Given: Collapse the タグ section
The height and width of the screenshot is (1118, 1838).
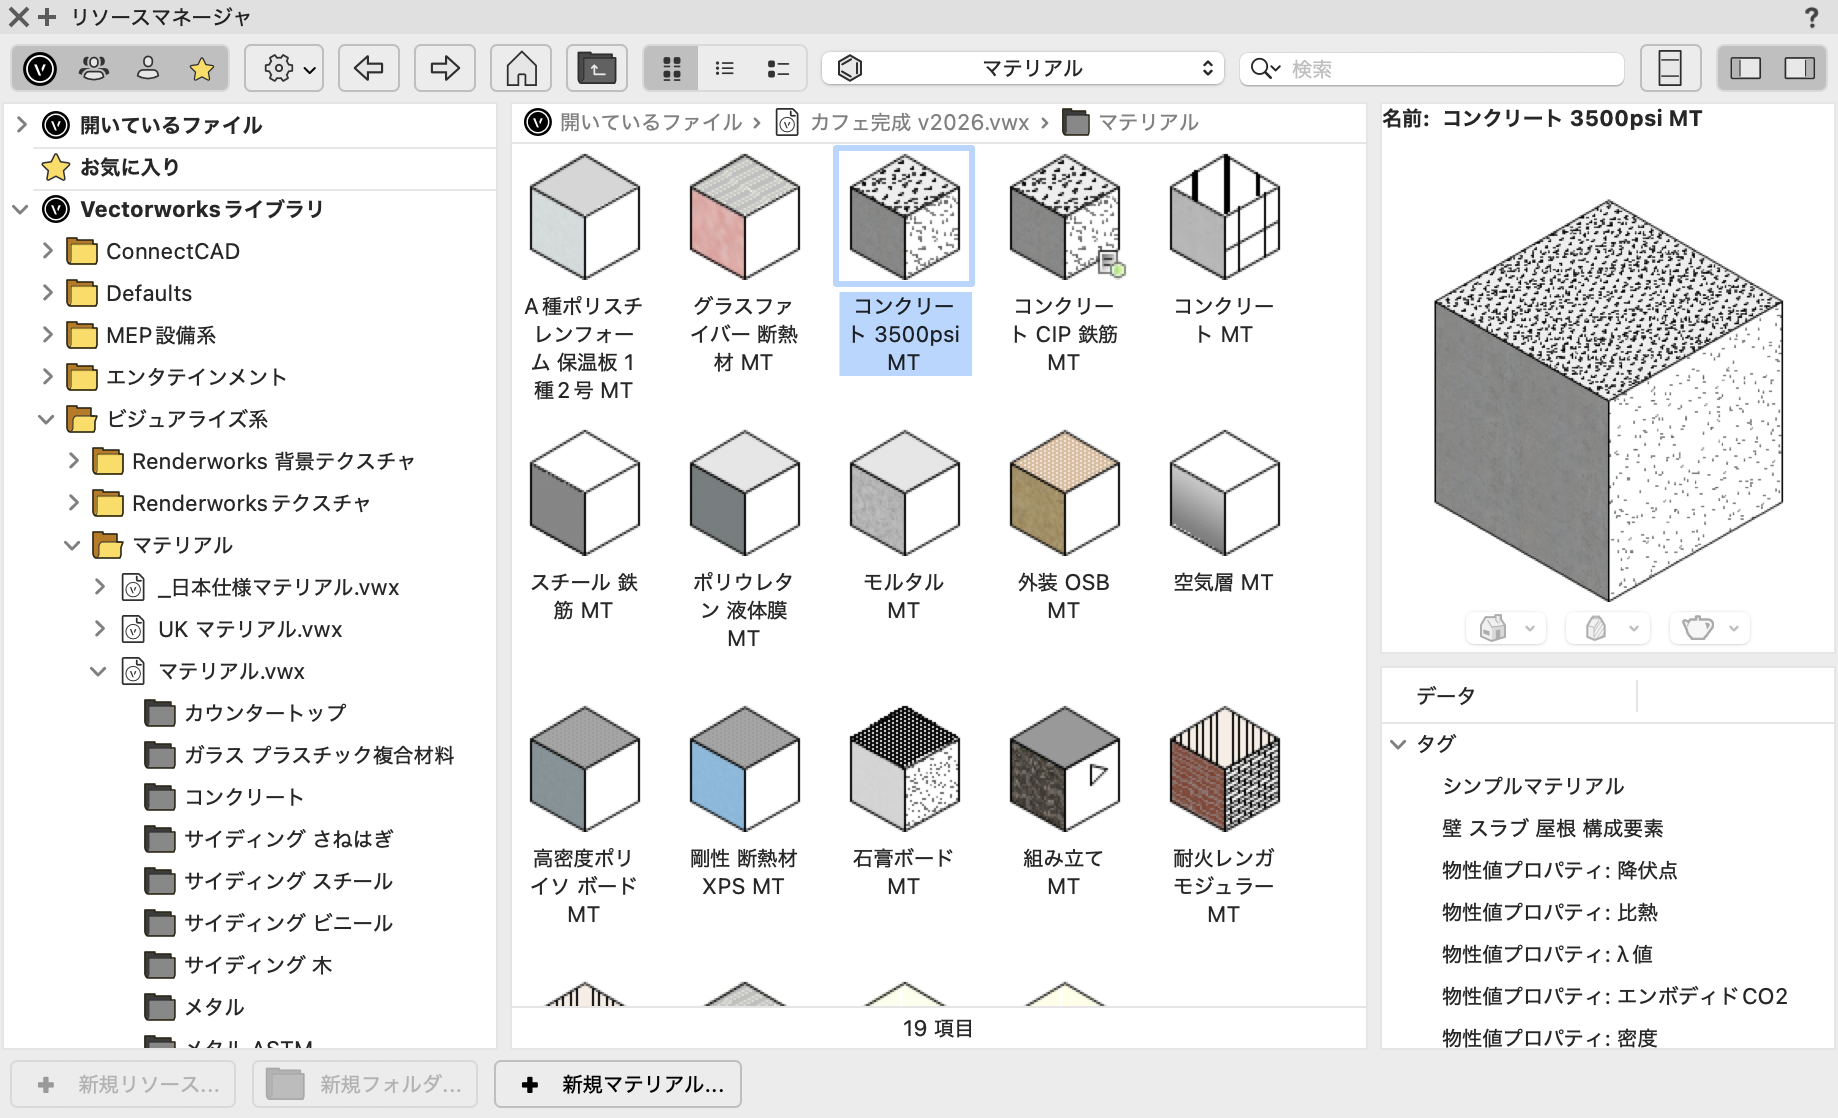Looking at the screenshot, I should coord(1399,744).
